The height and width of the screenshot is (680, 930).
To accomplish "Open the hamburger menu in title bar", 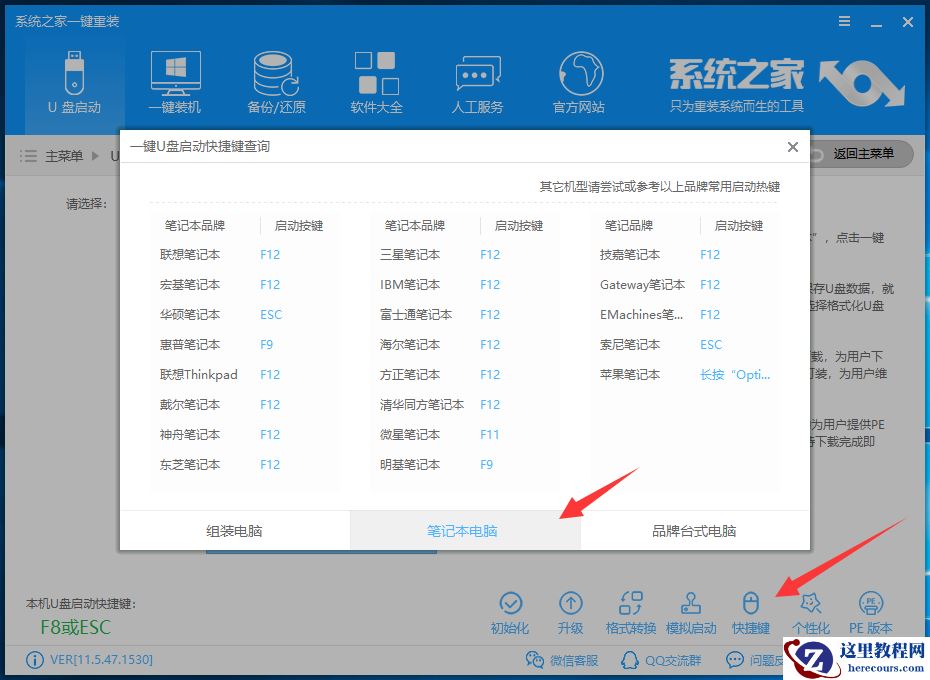I will (x=843, y=21).
